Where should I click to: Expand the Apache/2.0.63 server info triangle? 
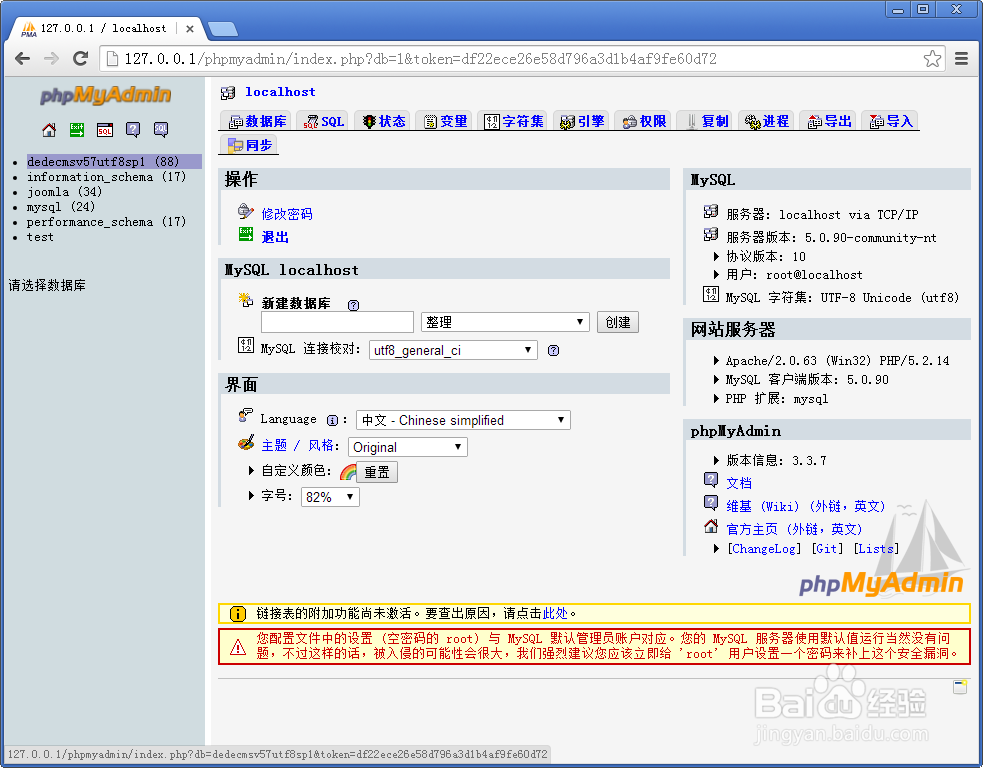coord(717,360)
